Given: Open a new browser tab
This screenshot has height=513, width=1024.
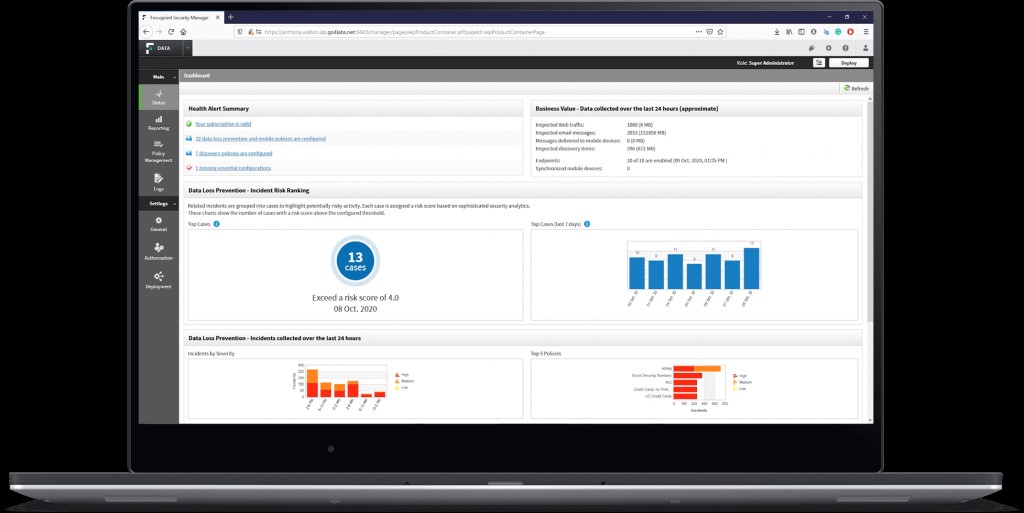Looking at the screenshot, I should tap(231, 17).
